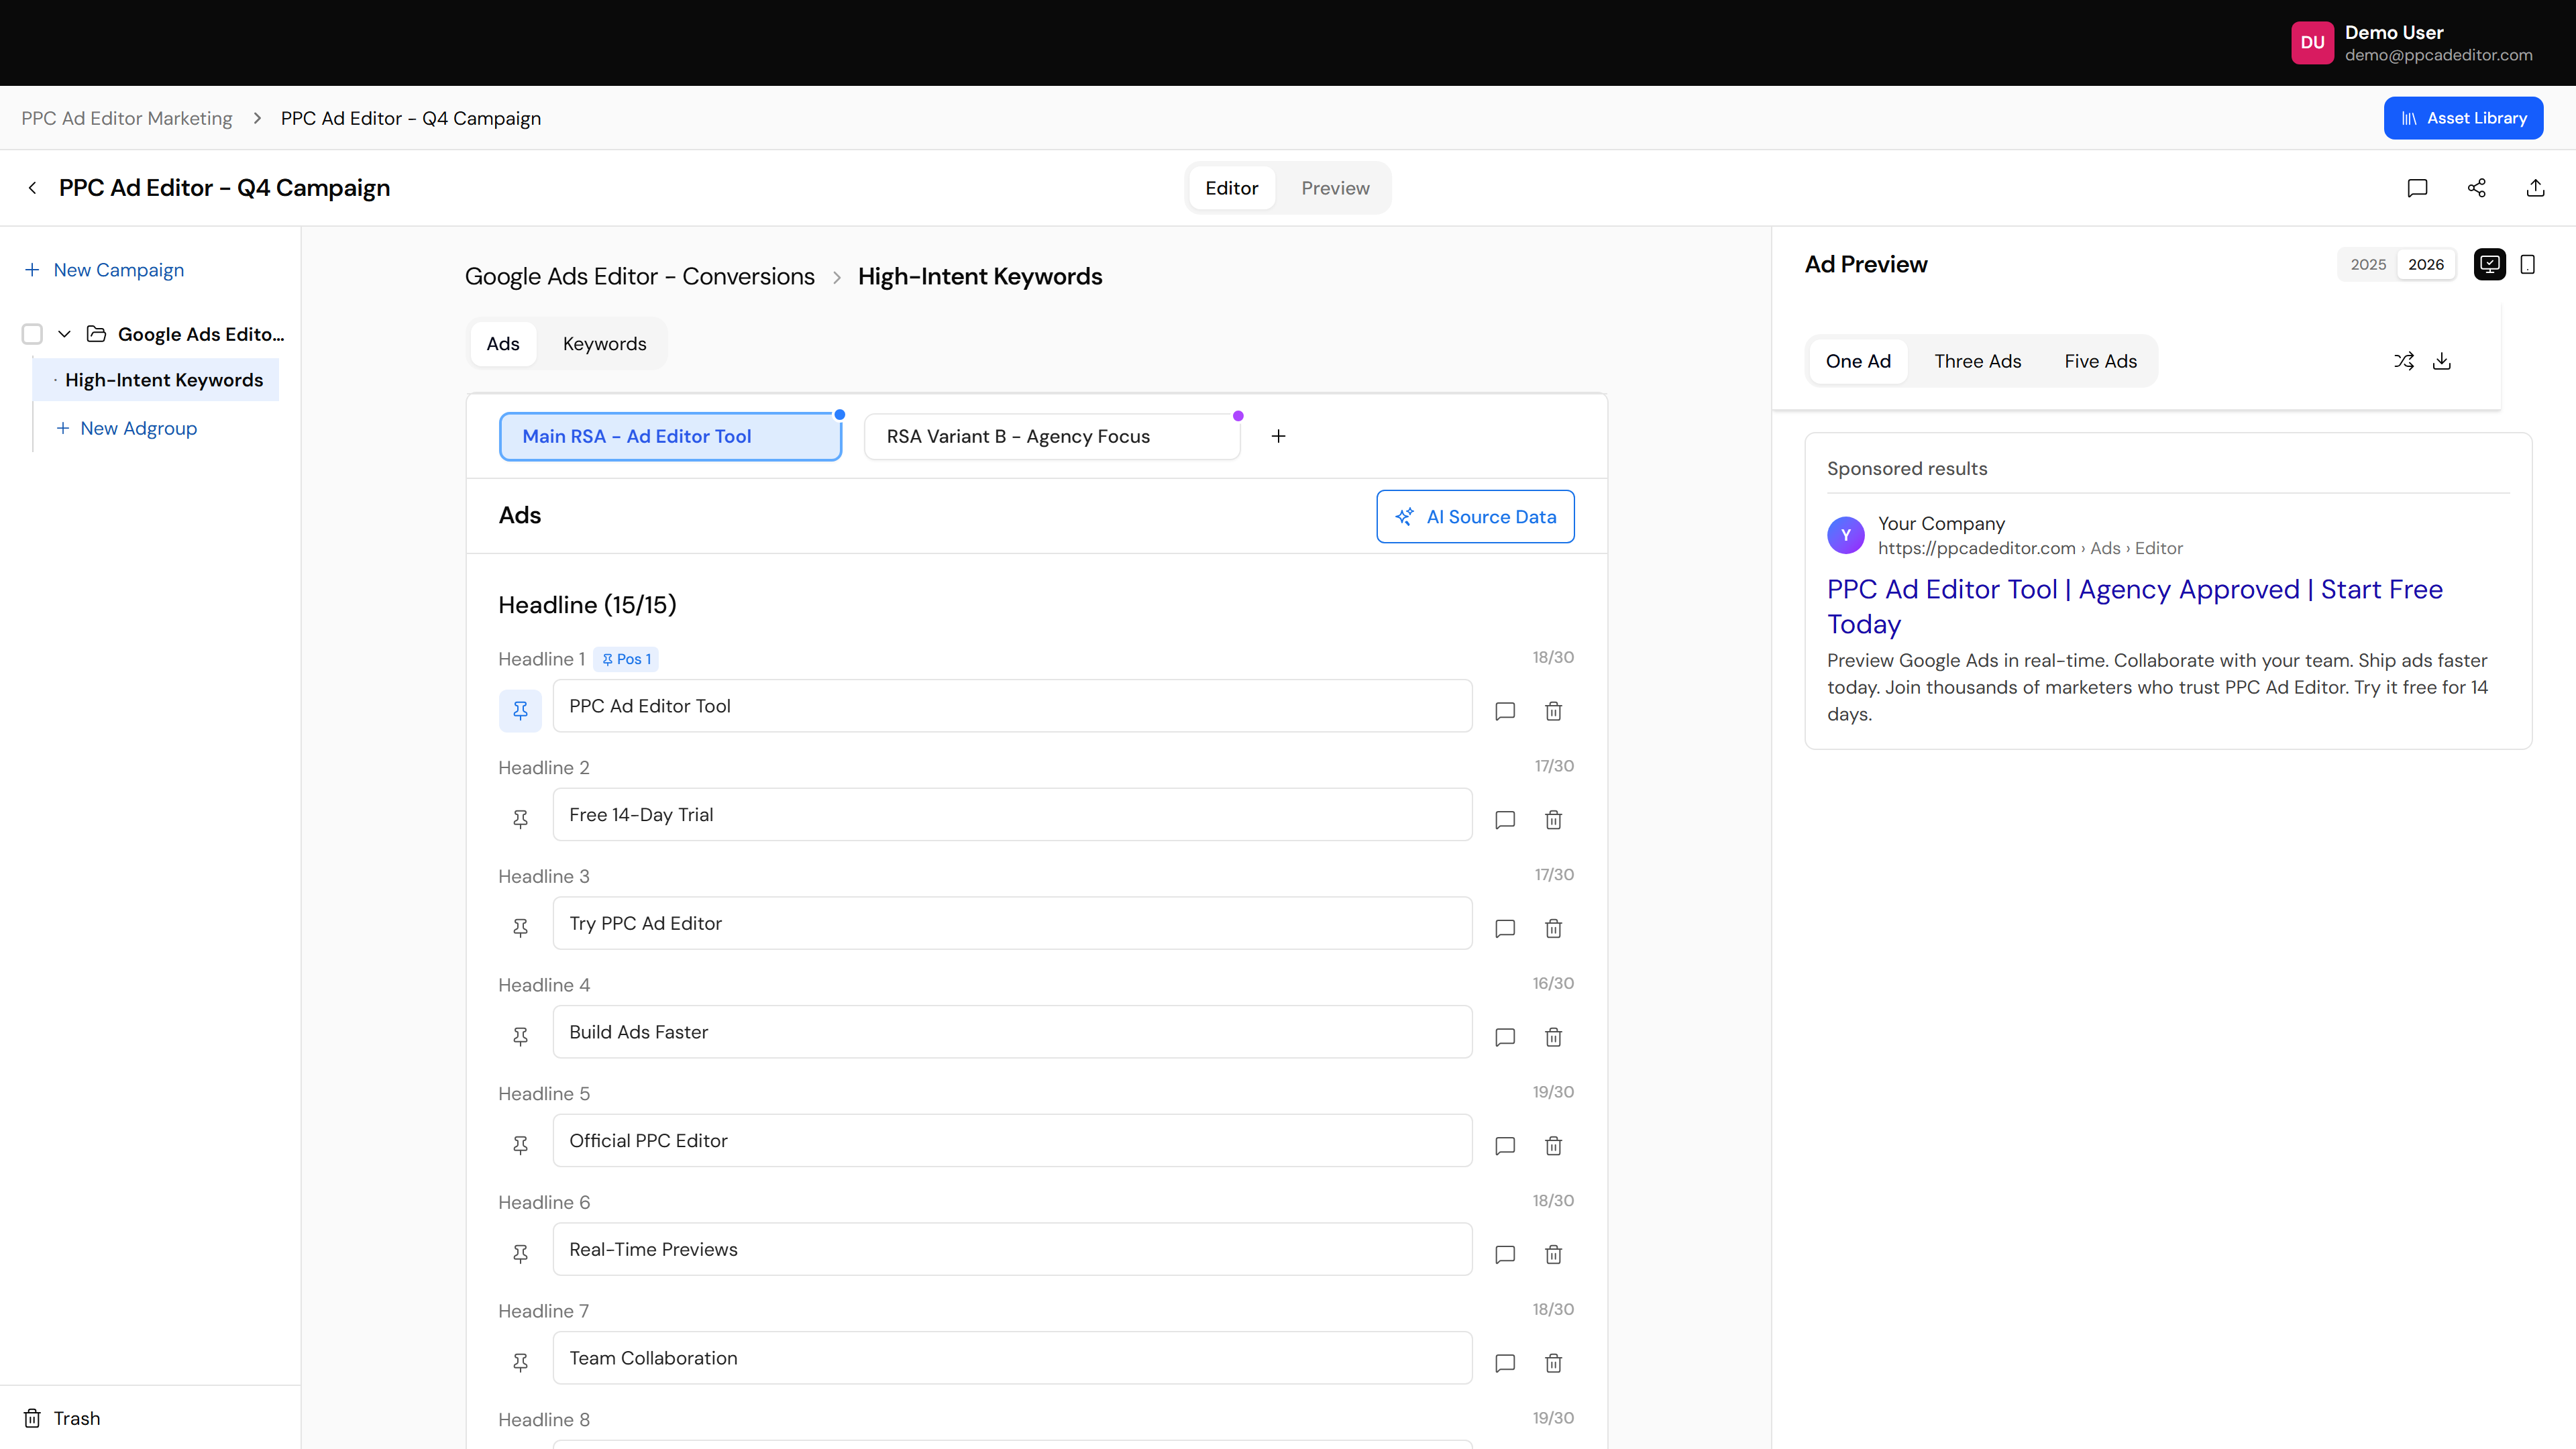
Task: Delete Headline 2 Free 14-Day Trial
Action: pos(1553,820)
